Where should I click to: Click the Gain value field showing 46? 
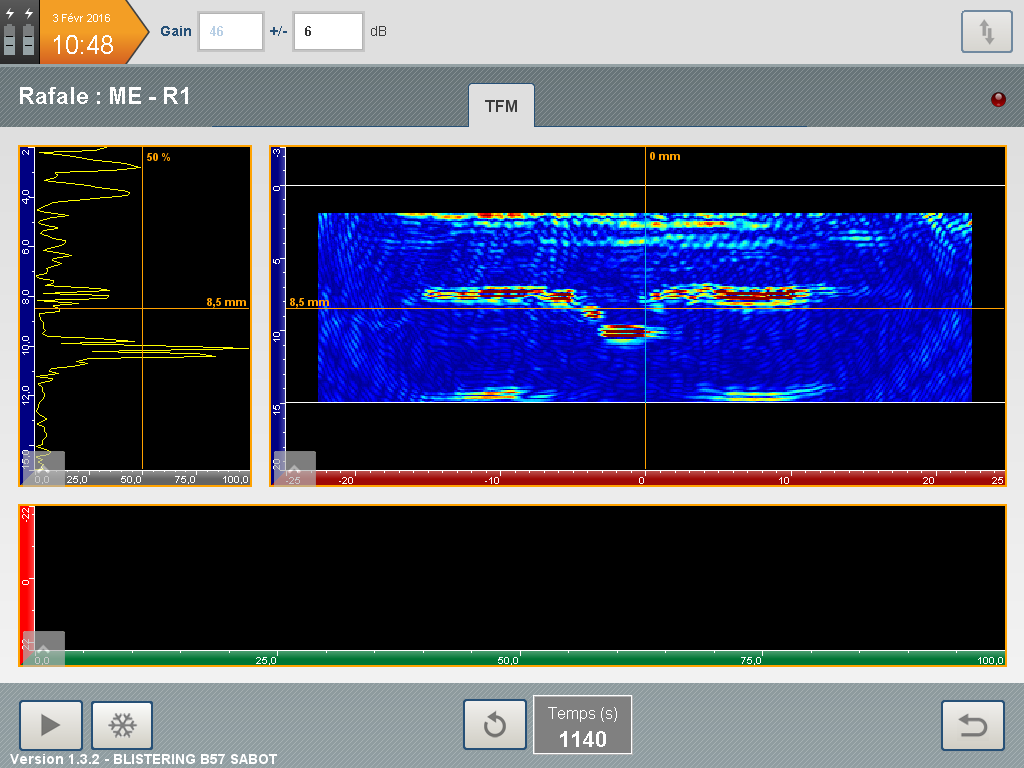click(231, 32)
